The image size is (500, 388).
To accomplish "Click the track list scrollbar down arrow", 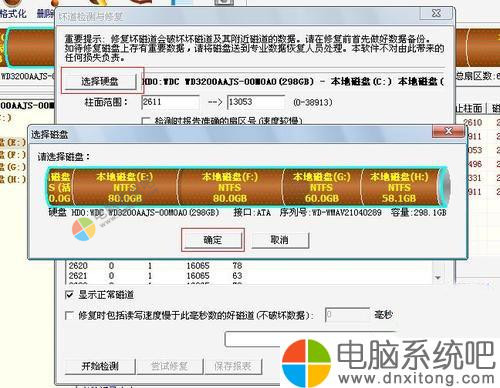I will pyautogui.click(x=438, y=277).
